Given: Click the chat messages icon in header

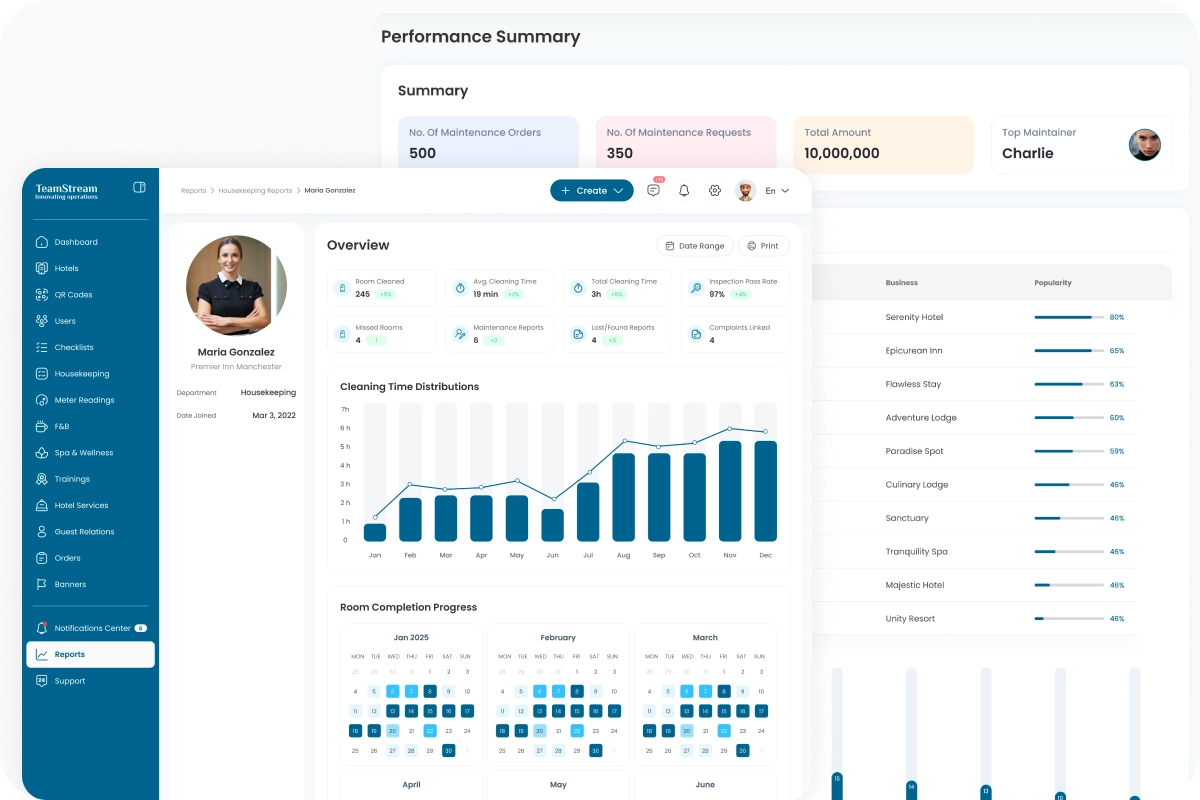Looking at the screenshot, I should click(x=653, y=190).
